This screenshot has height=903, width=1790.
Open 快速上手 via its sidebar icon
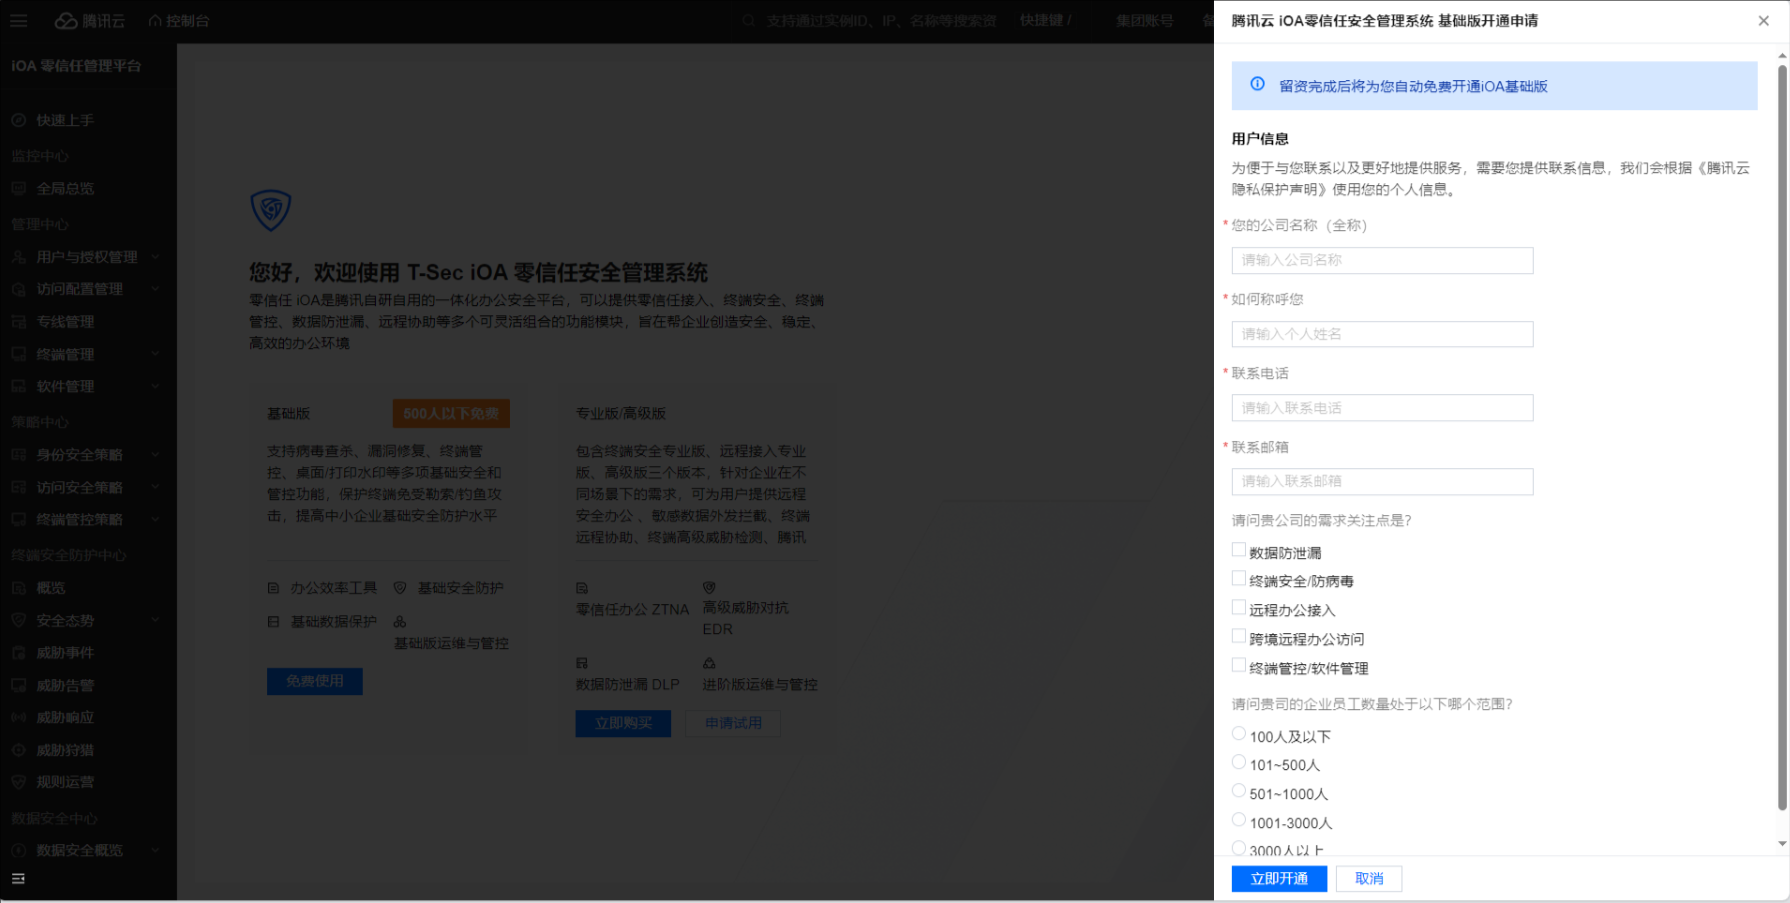[18, 120]
